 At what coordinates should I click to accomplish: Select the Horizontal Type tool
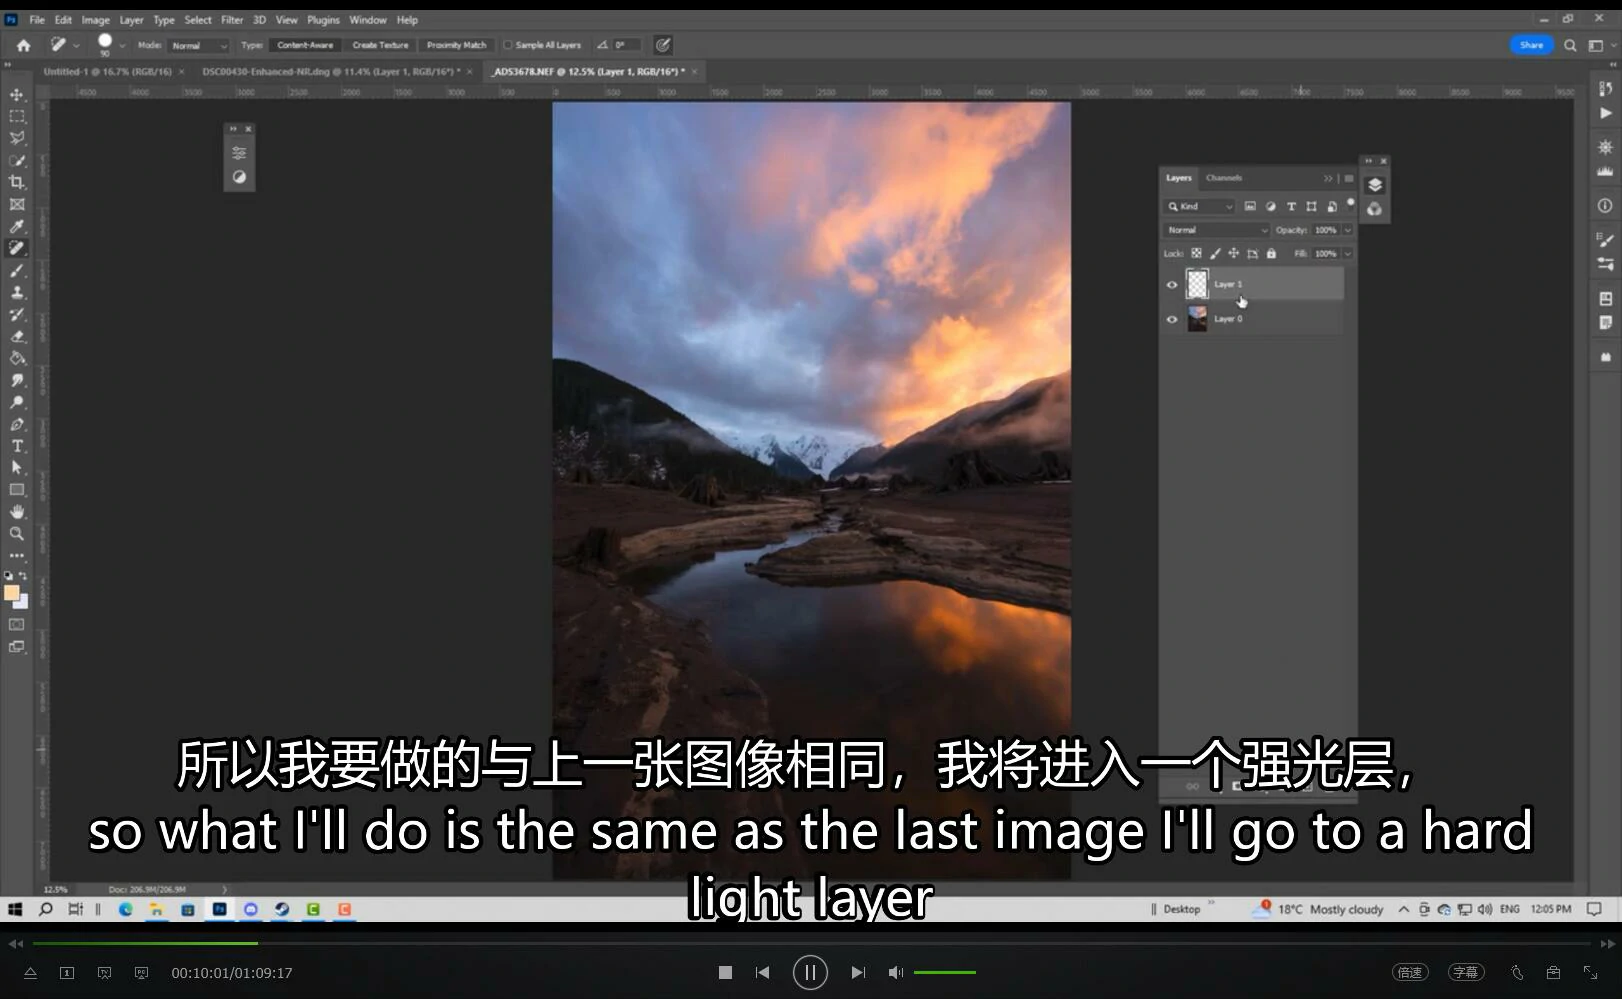tap(17, 446)
